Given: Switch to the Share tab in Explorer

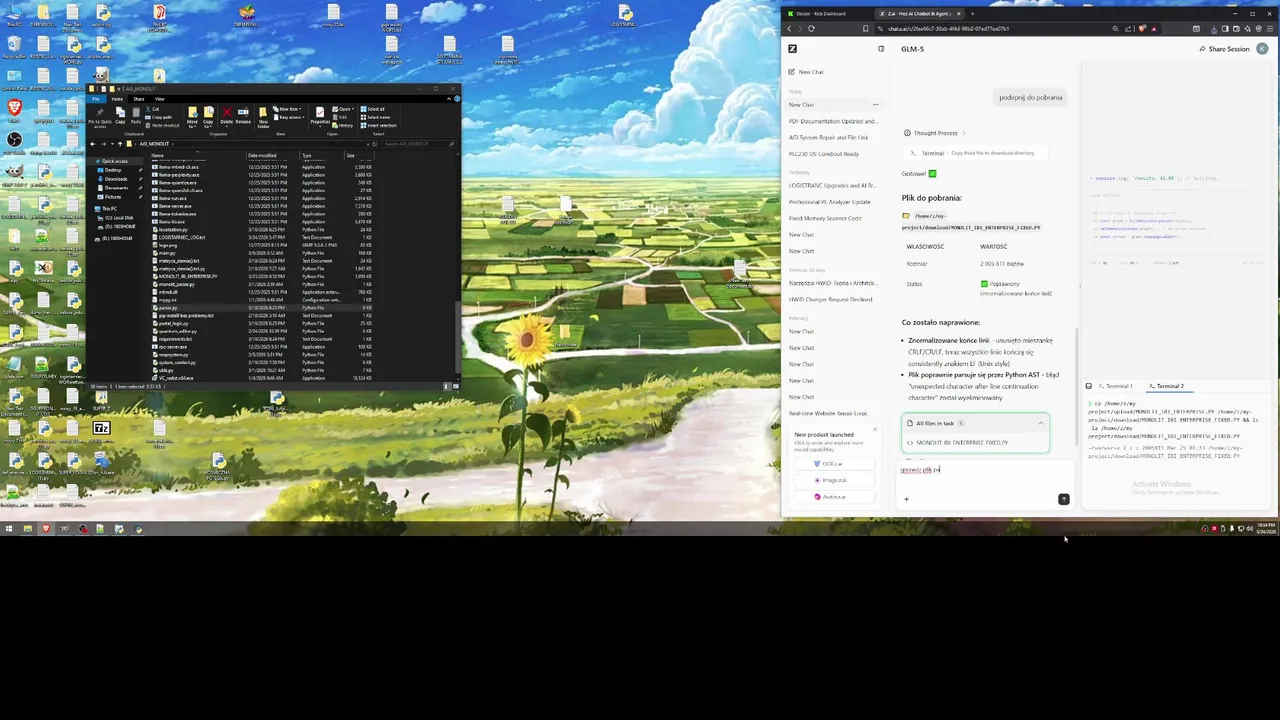Looking at the screenshot, I should click(x=139, y=99).
